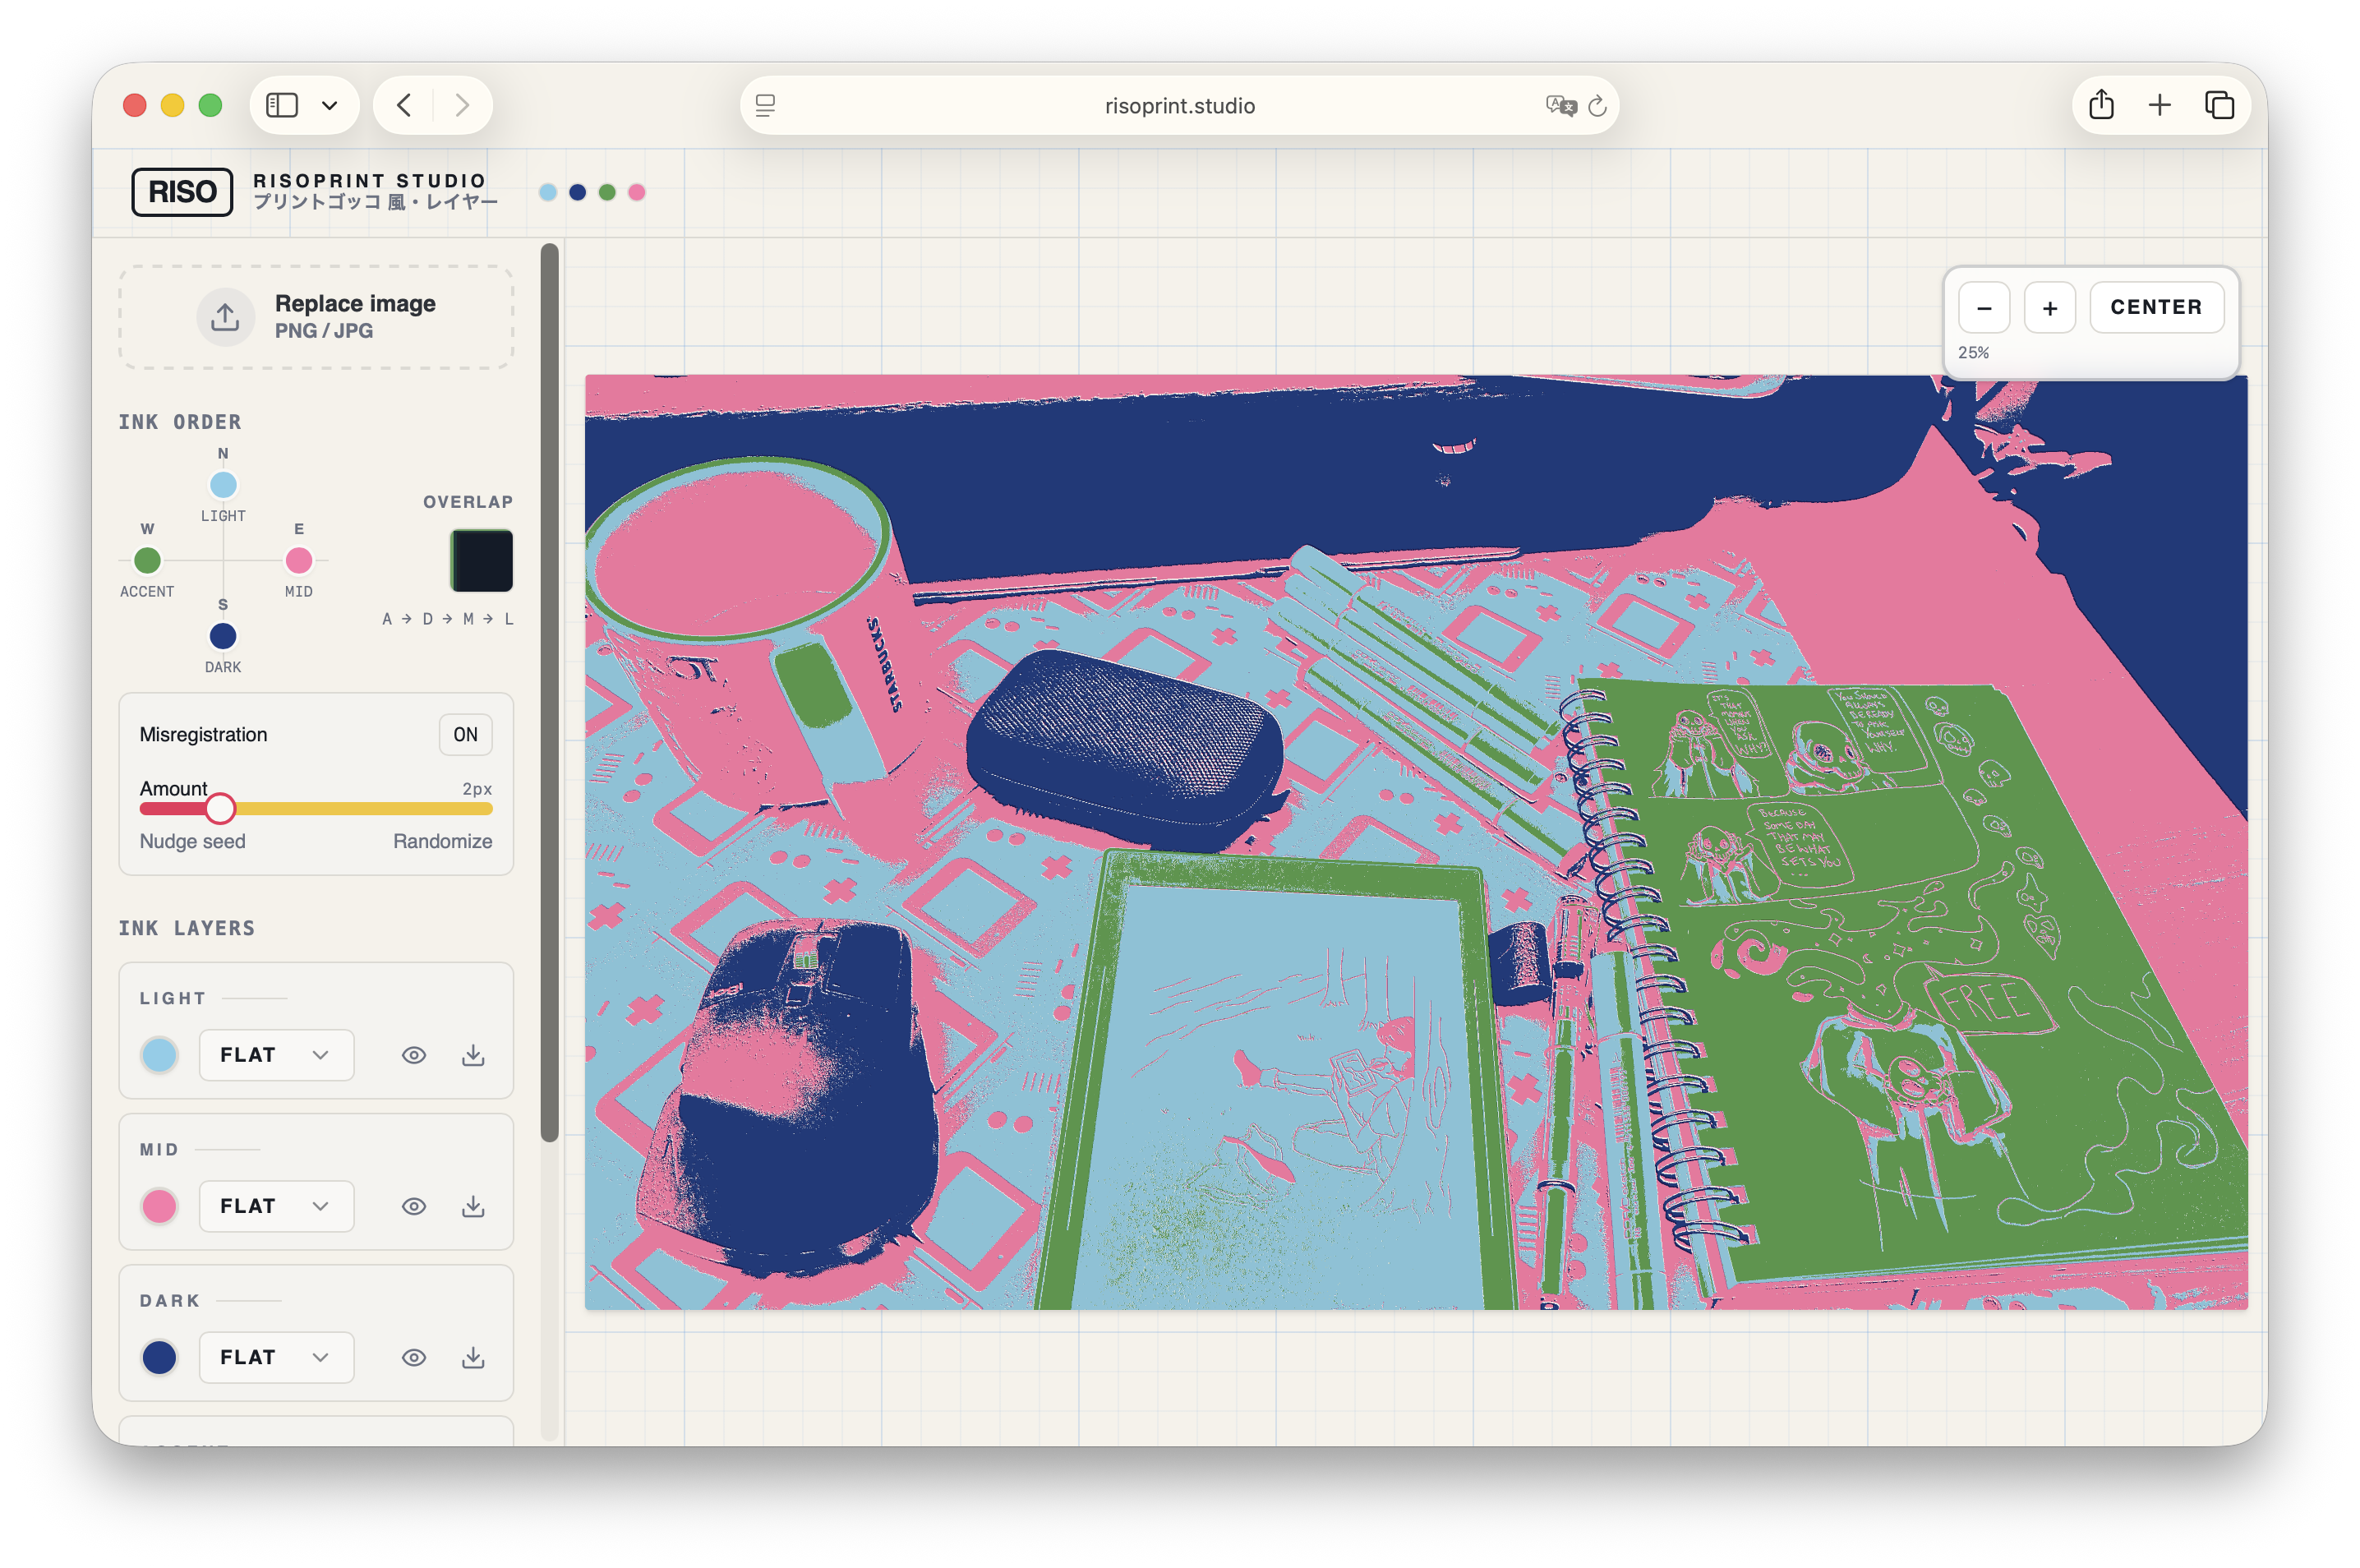This screenshot has width=2360, height=1568.
Task: Click the Replace image upload icon
Action: tap(225, 317)
